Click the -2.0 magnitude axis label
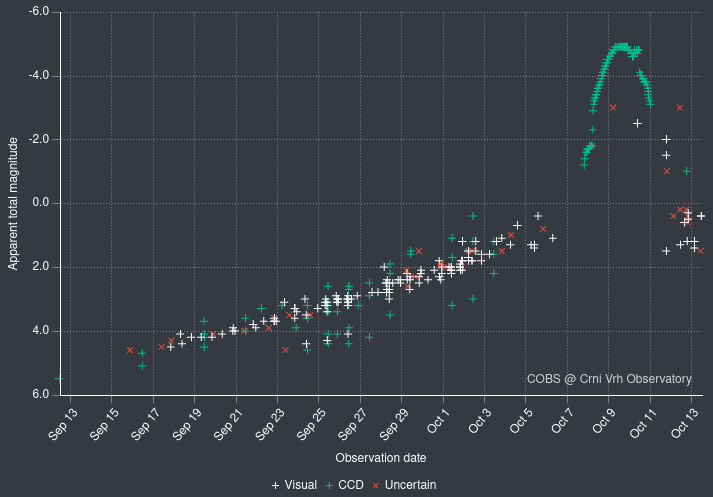 (x=39, y=139)
